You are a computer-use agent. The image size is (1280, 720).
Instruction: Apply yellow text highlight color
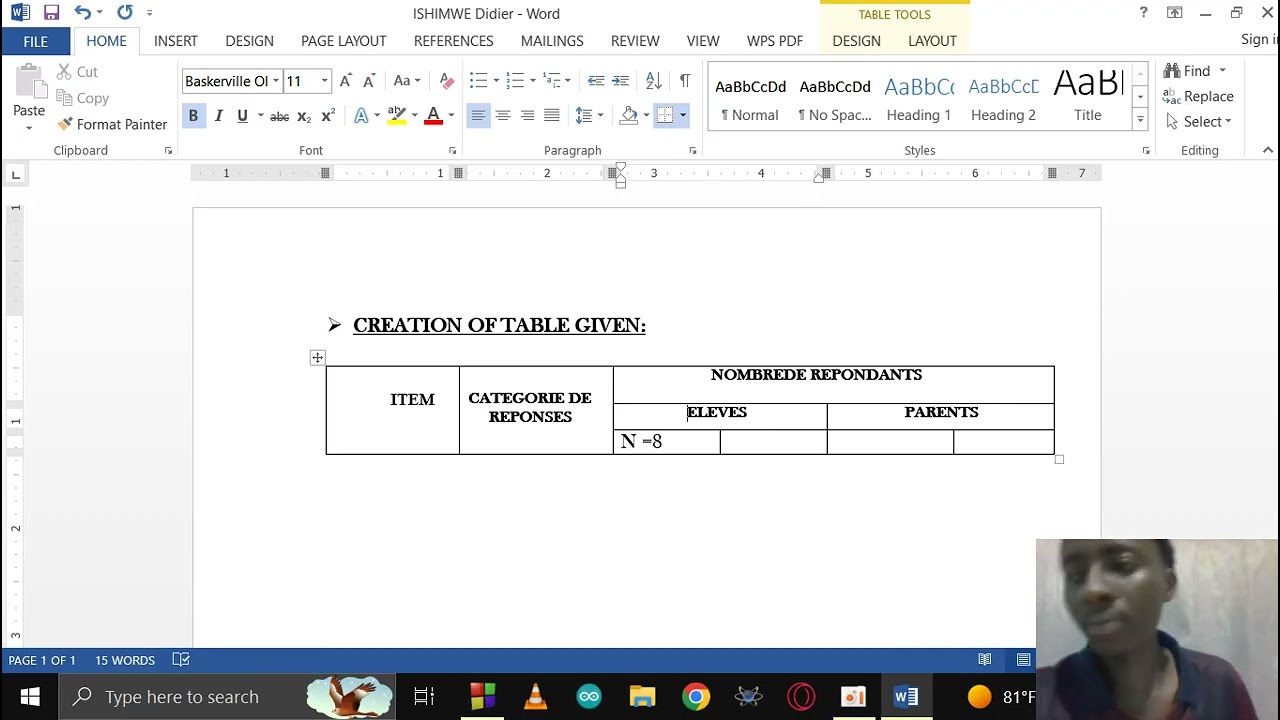coord(397,116)
